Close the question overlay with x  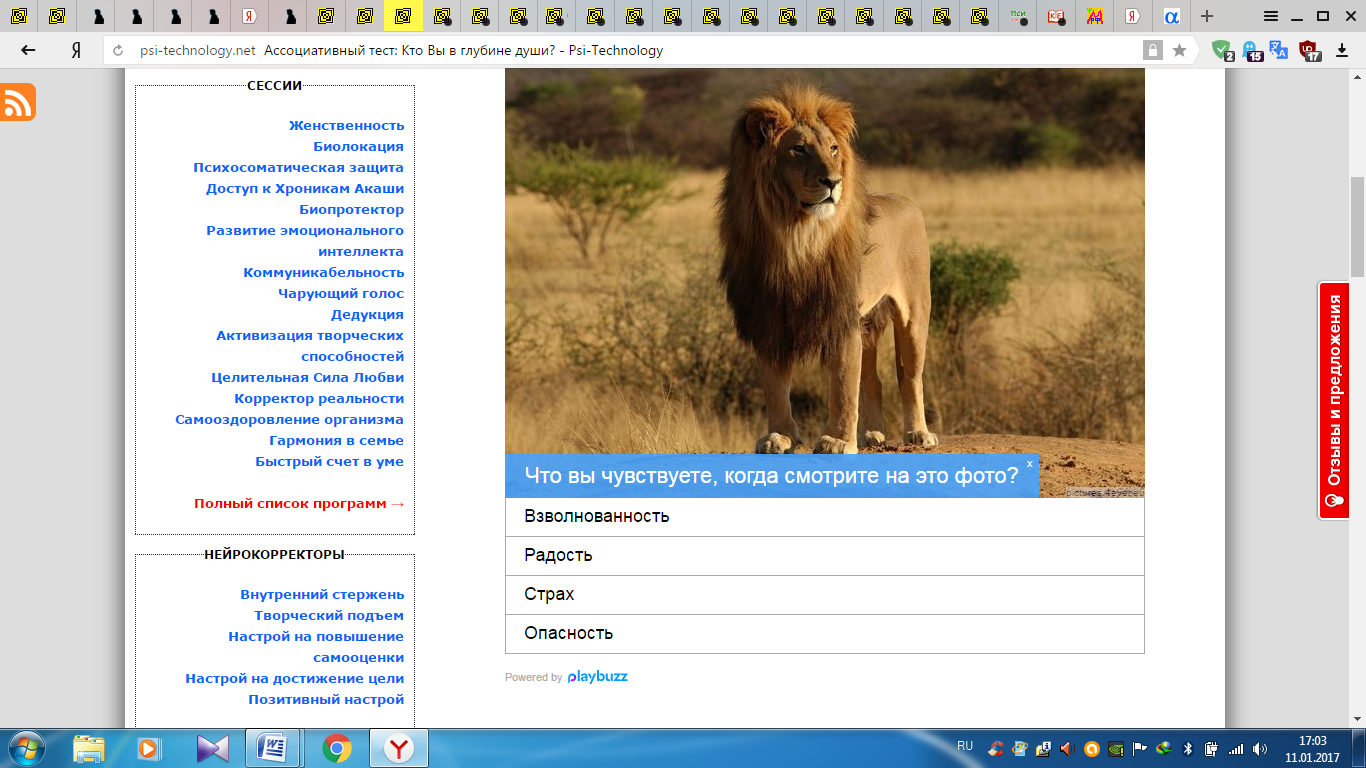point(1029,464)
